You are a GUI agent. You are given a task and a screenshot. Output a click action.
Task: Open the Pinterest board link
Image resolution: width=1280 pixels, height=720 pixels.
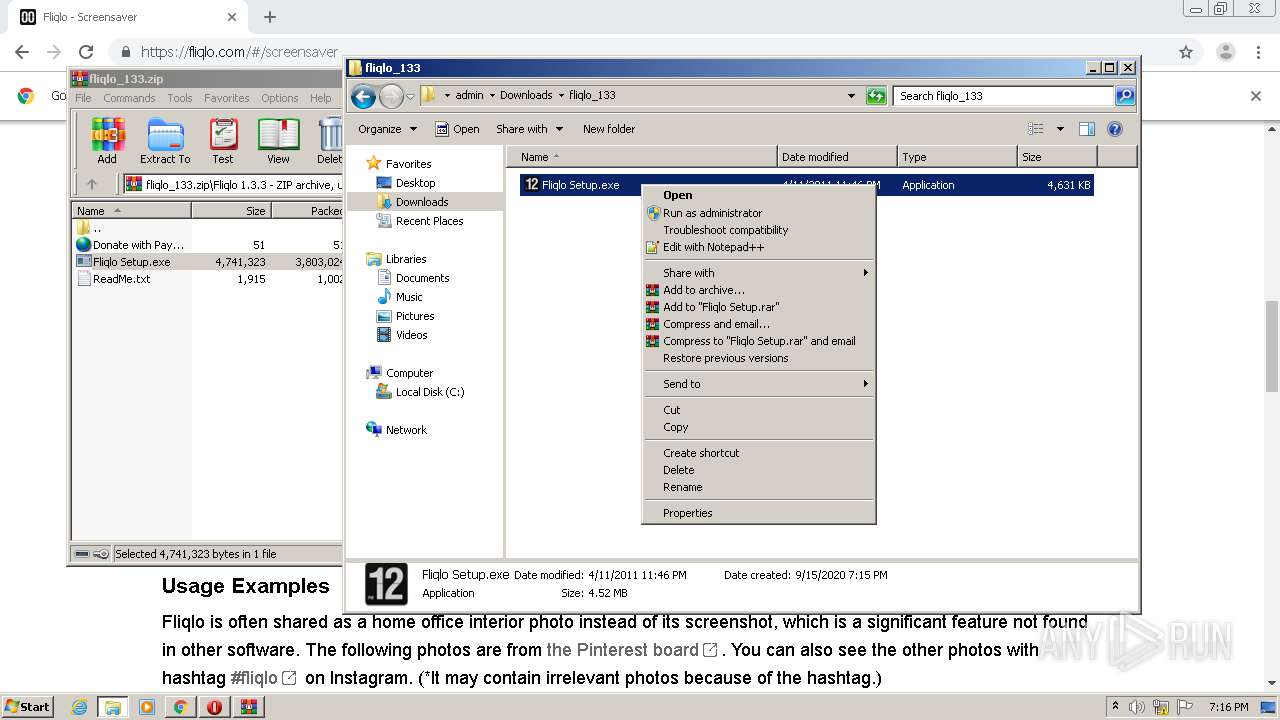coord(632,650)
